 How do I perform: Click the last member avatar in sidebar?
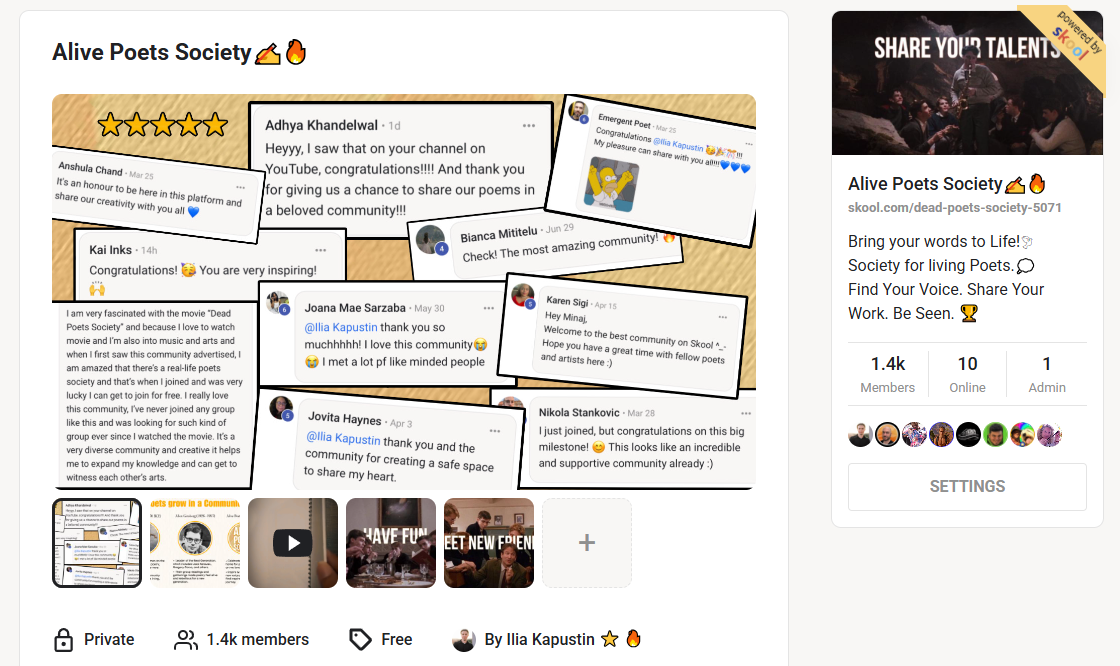pyautogui.click(x=1049, y=435)
